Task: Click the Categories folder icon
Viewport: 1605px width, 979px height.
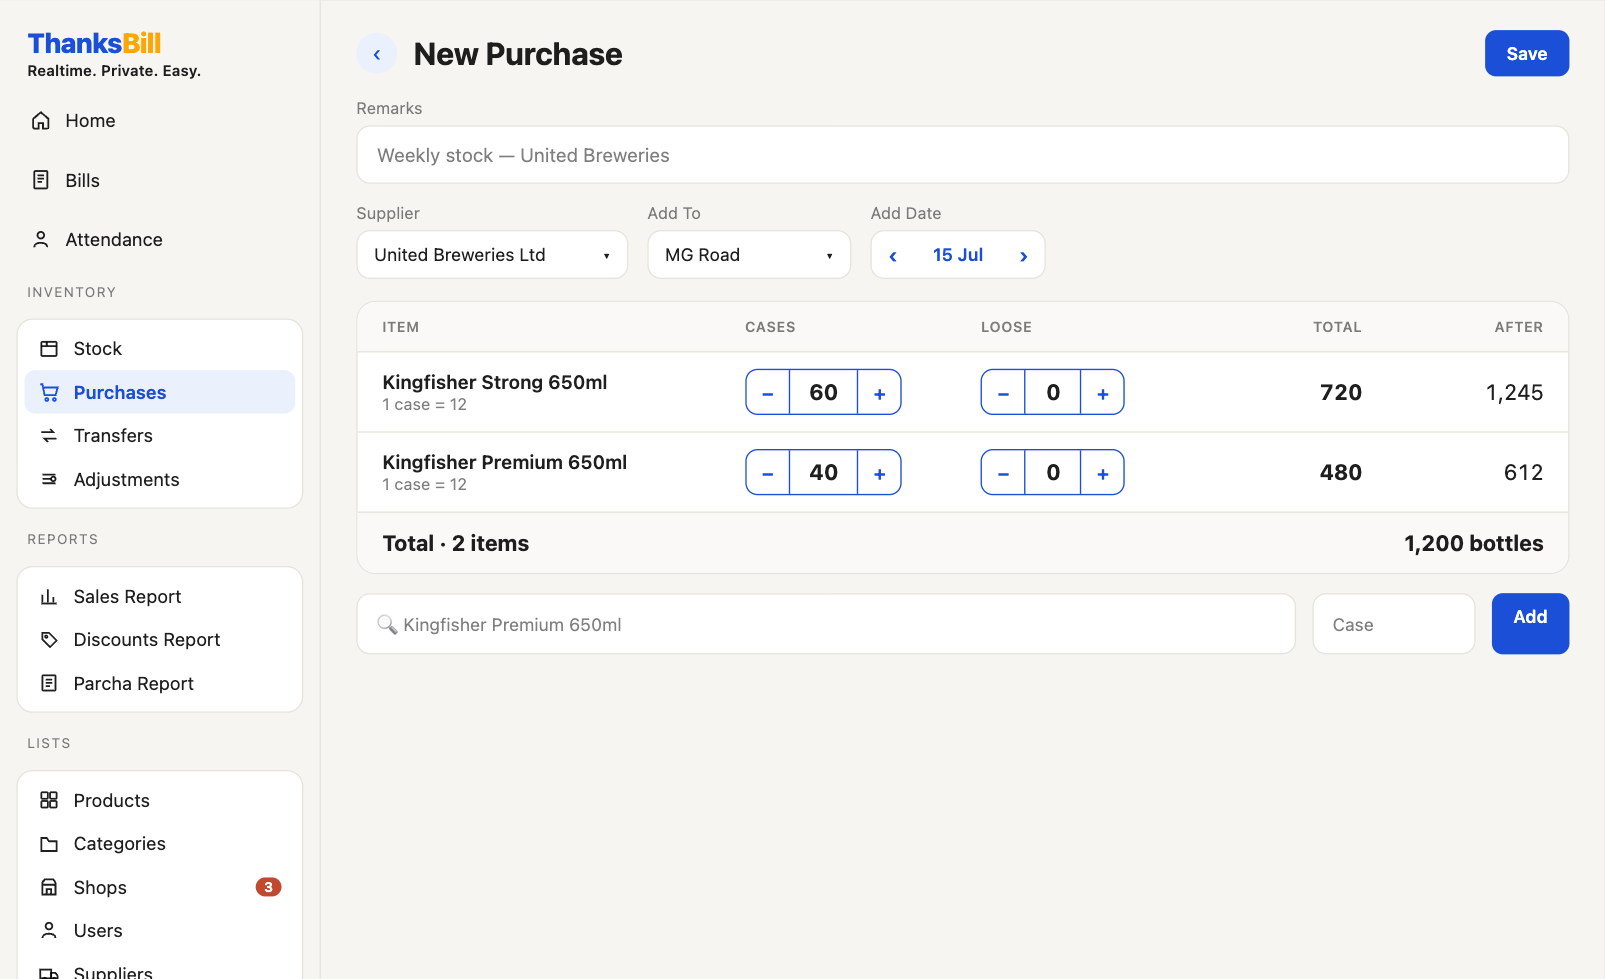Action: point(49,844)
